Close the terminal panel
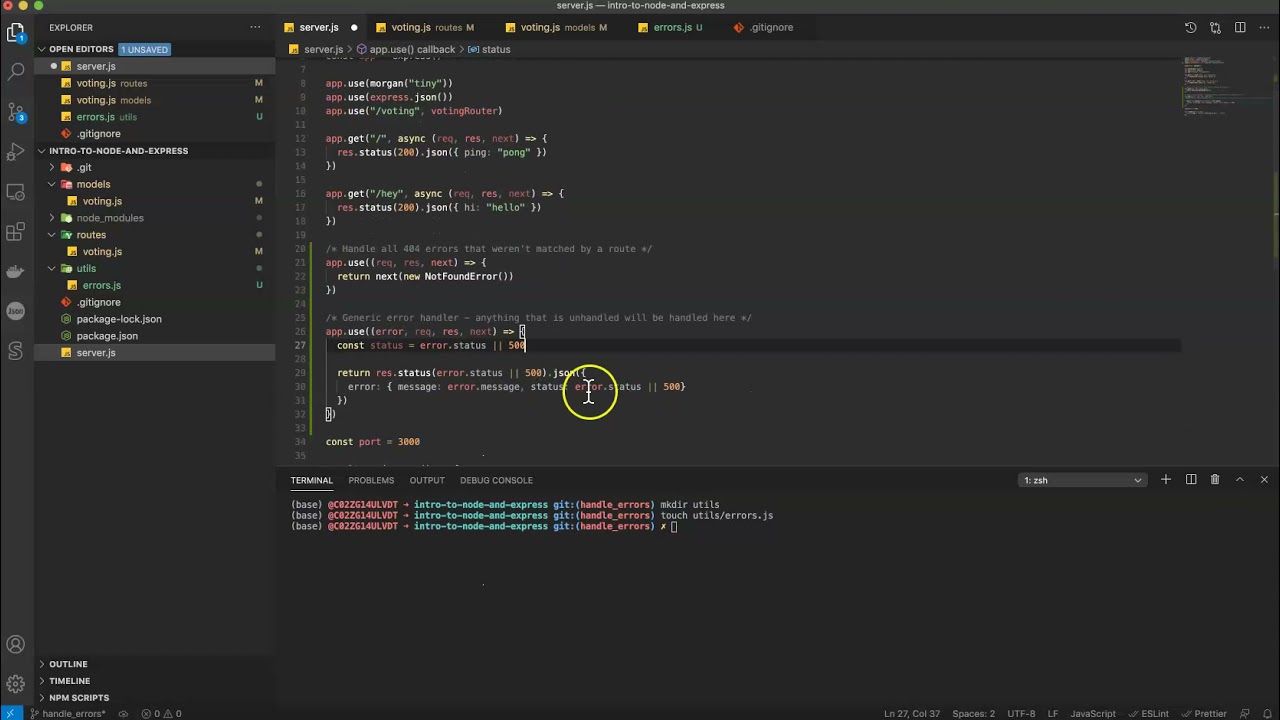 pyautogui.click(x=1264, y=480)
